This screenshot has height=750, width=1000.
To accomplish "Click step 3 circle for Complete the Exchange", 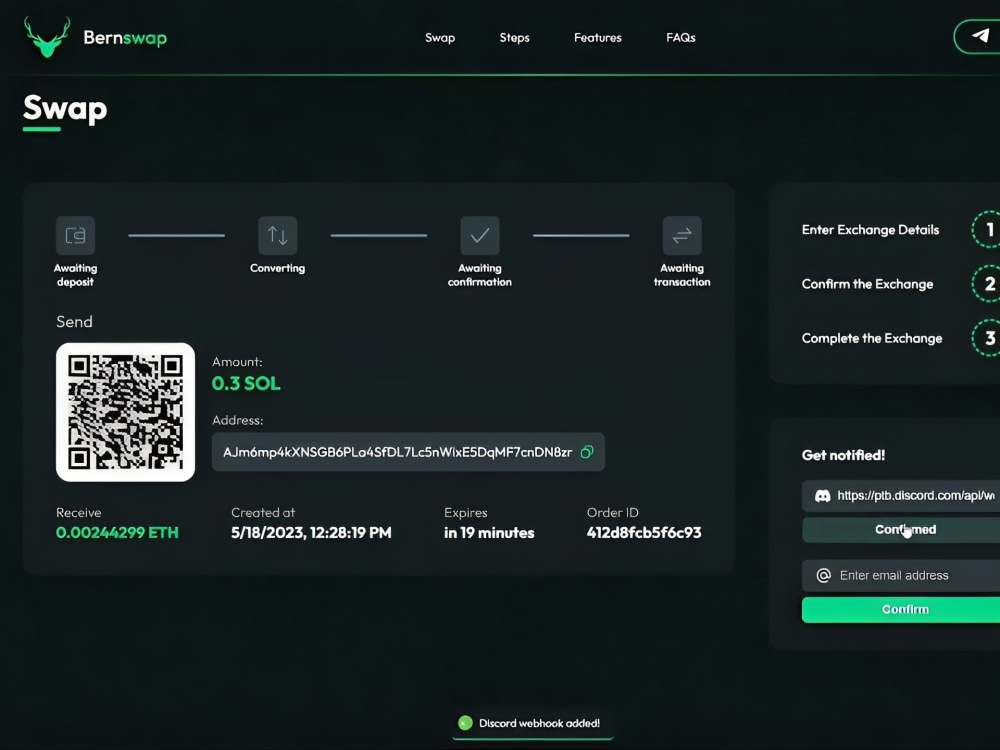I will coord(987,338).
